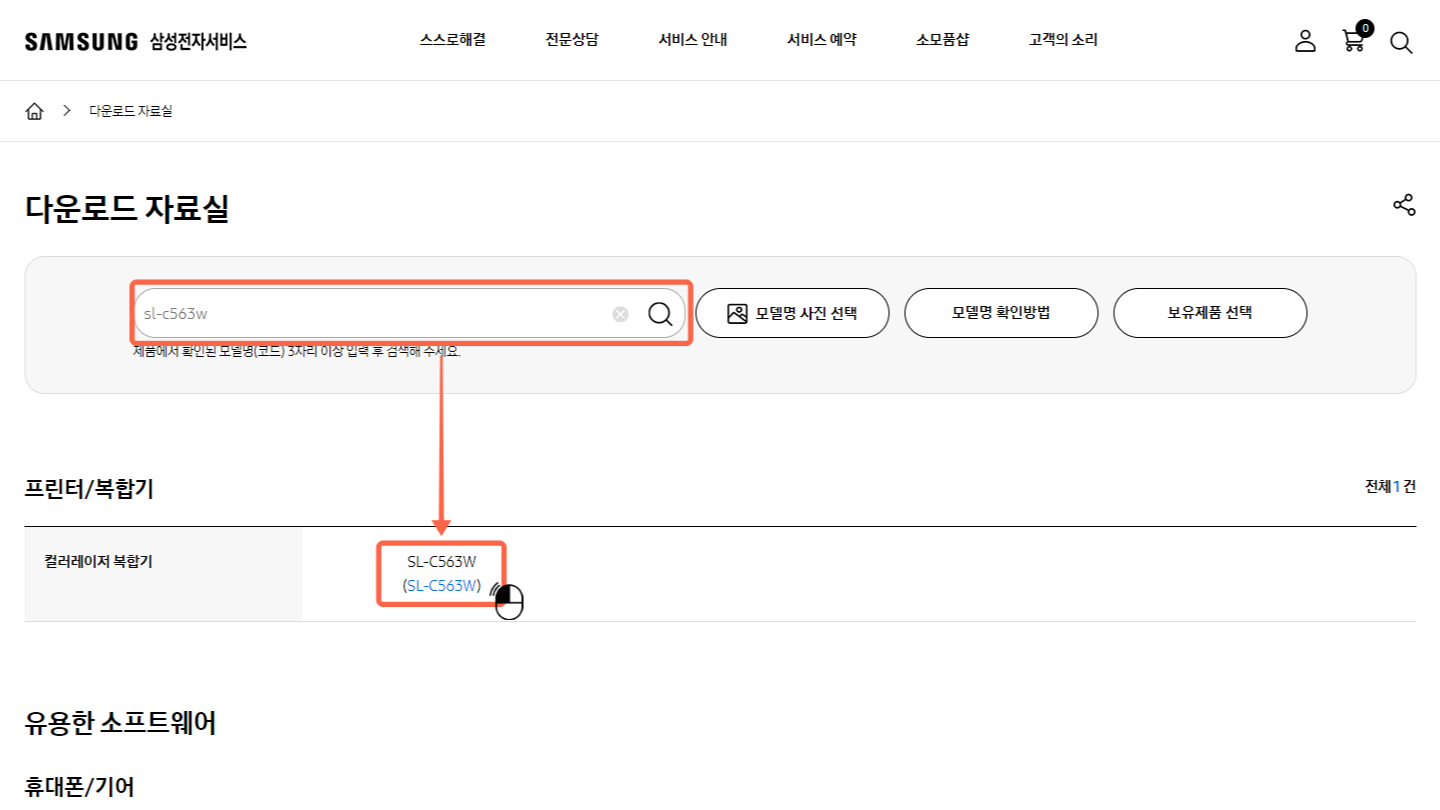Open the user account icon
The height and width of the screenshot is (810, 1440).
click(x=1305, y=41)
